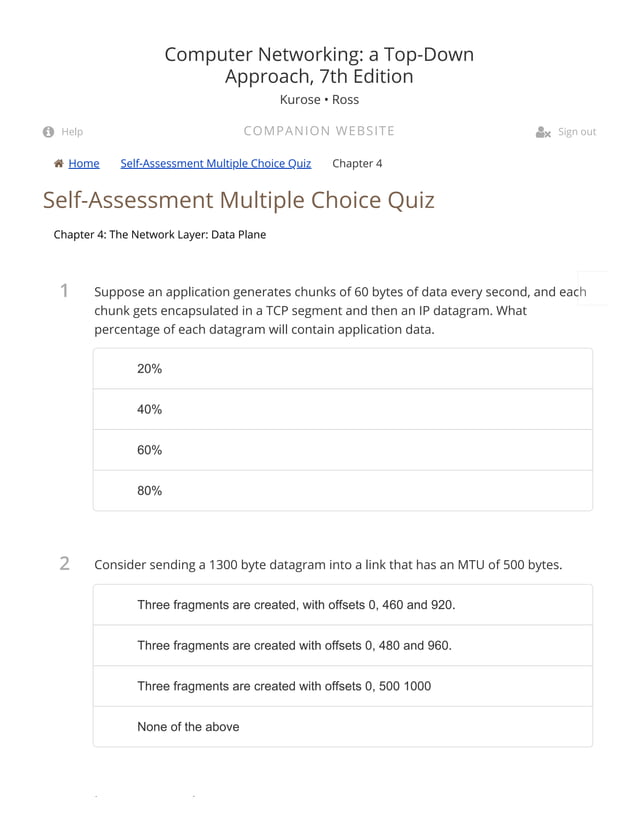Click the Self-Assessment Multiple Choice Quiz heading
This screenshot has width=638, height=826.
click(x=239, y=200)
